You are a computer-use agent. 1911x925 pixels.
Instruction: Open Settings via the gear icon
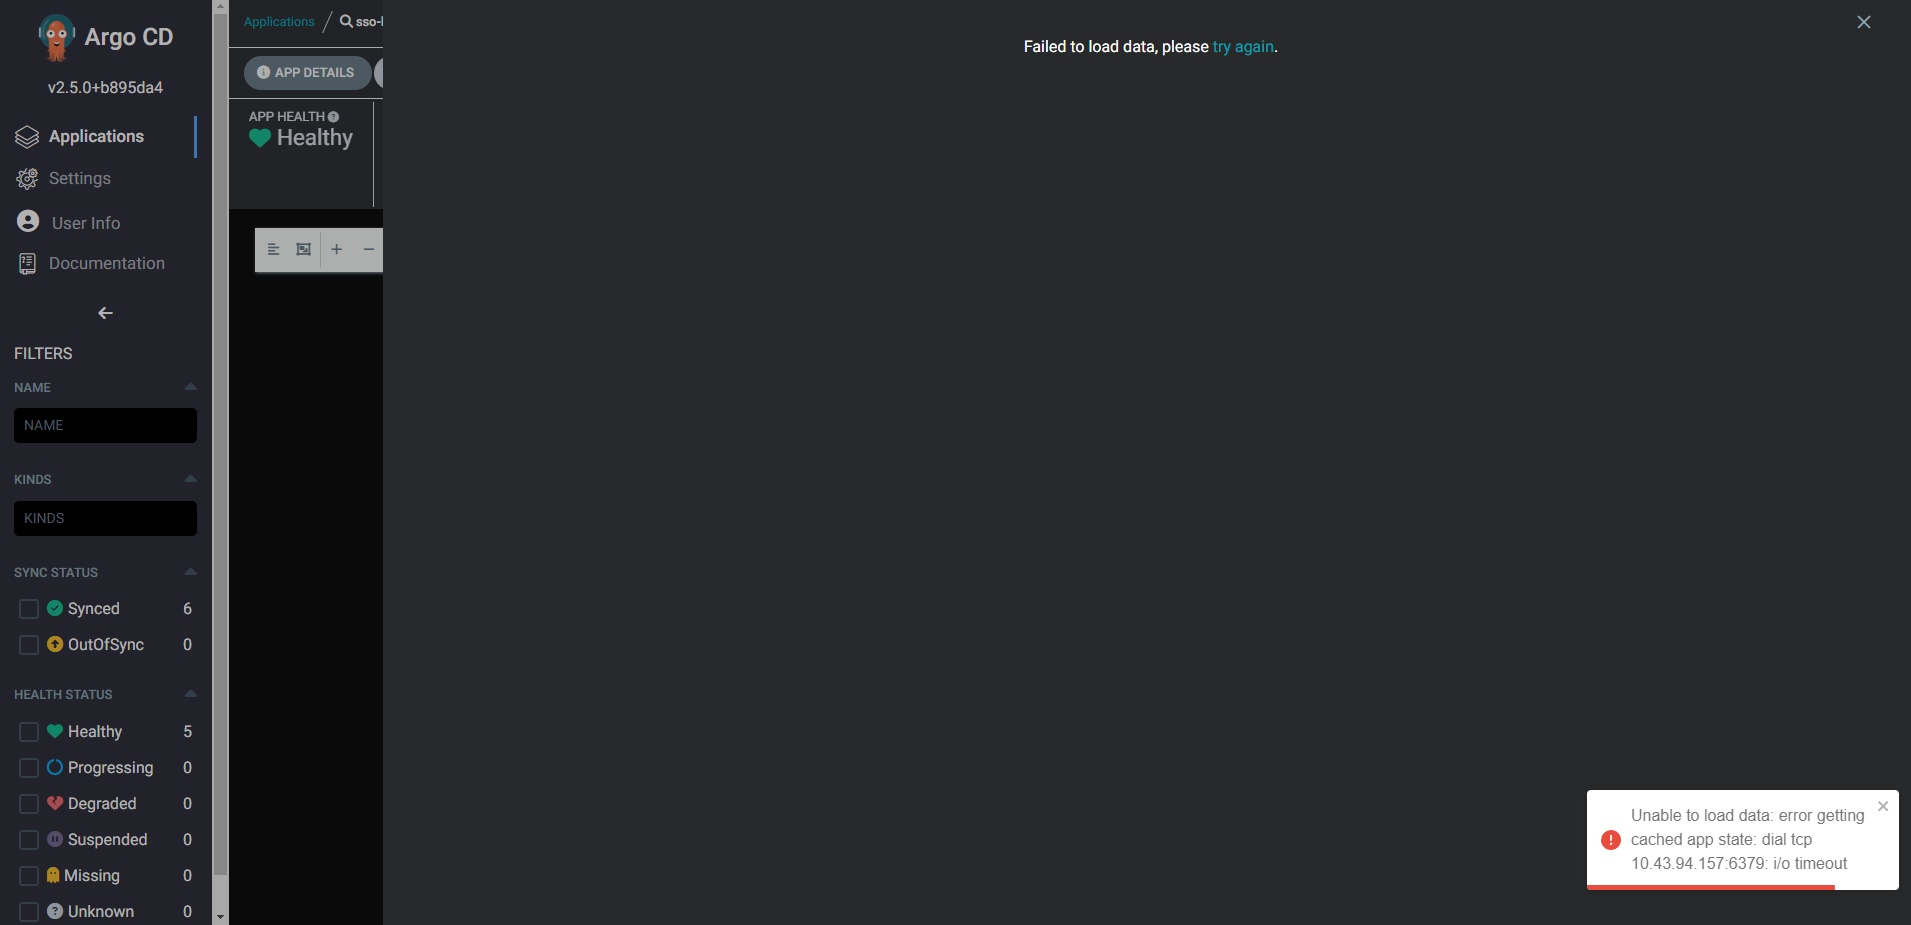(x=25, y=178)
